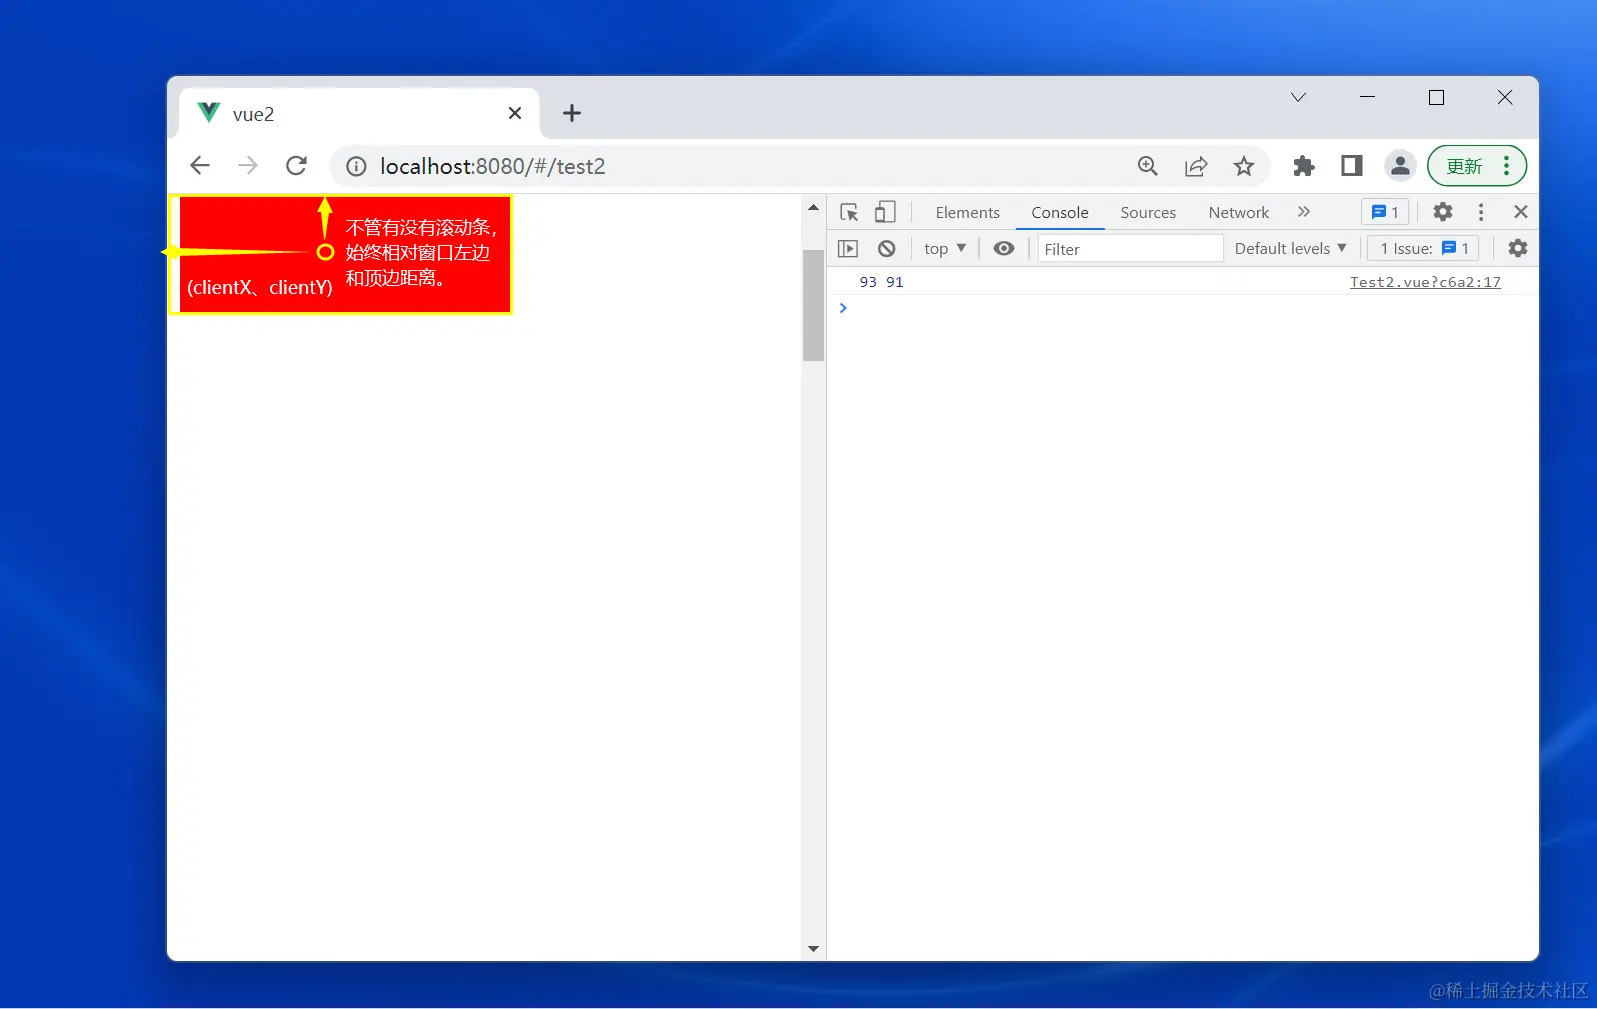Clear the console
Image resolution: width=1597 pixels, height=1009 pixels.
click(x=887, y=248)
